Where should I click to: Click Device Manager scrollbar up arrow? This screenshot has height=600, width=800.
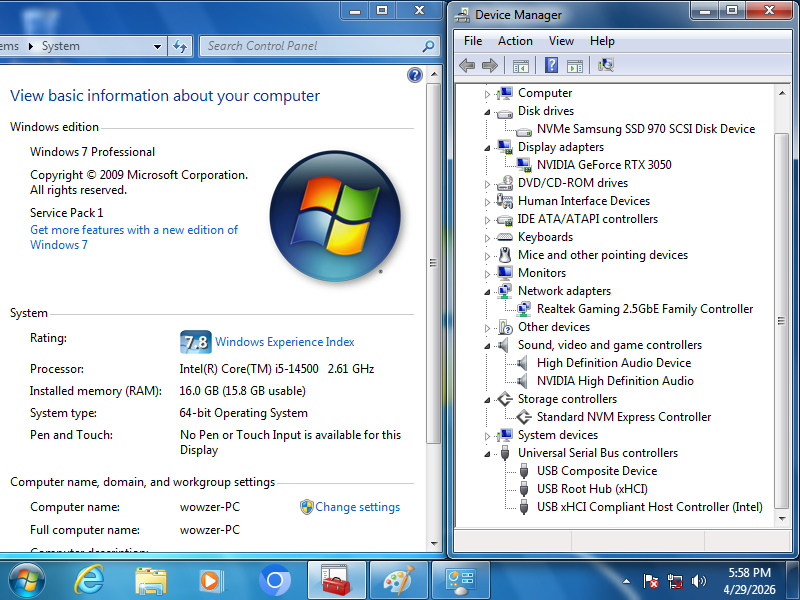[782, 93]
